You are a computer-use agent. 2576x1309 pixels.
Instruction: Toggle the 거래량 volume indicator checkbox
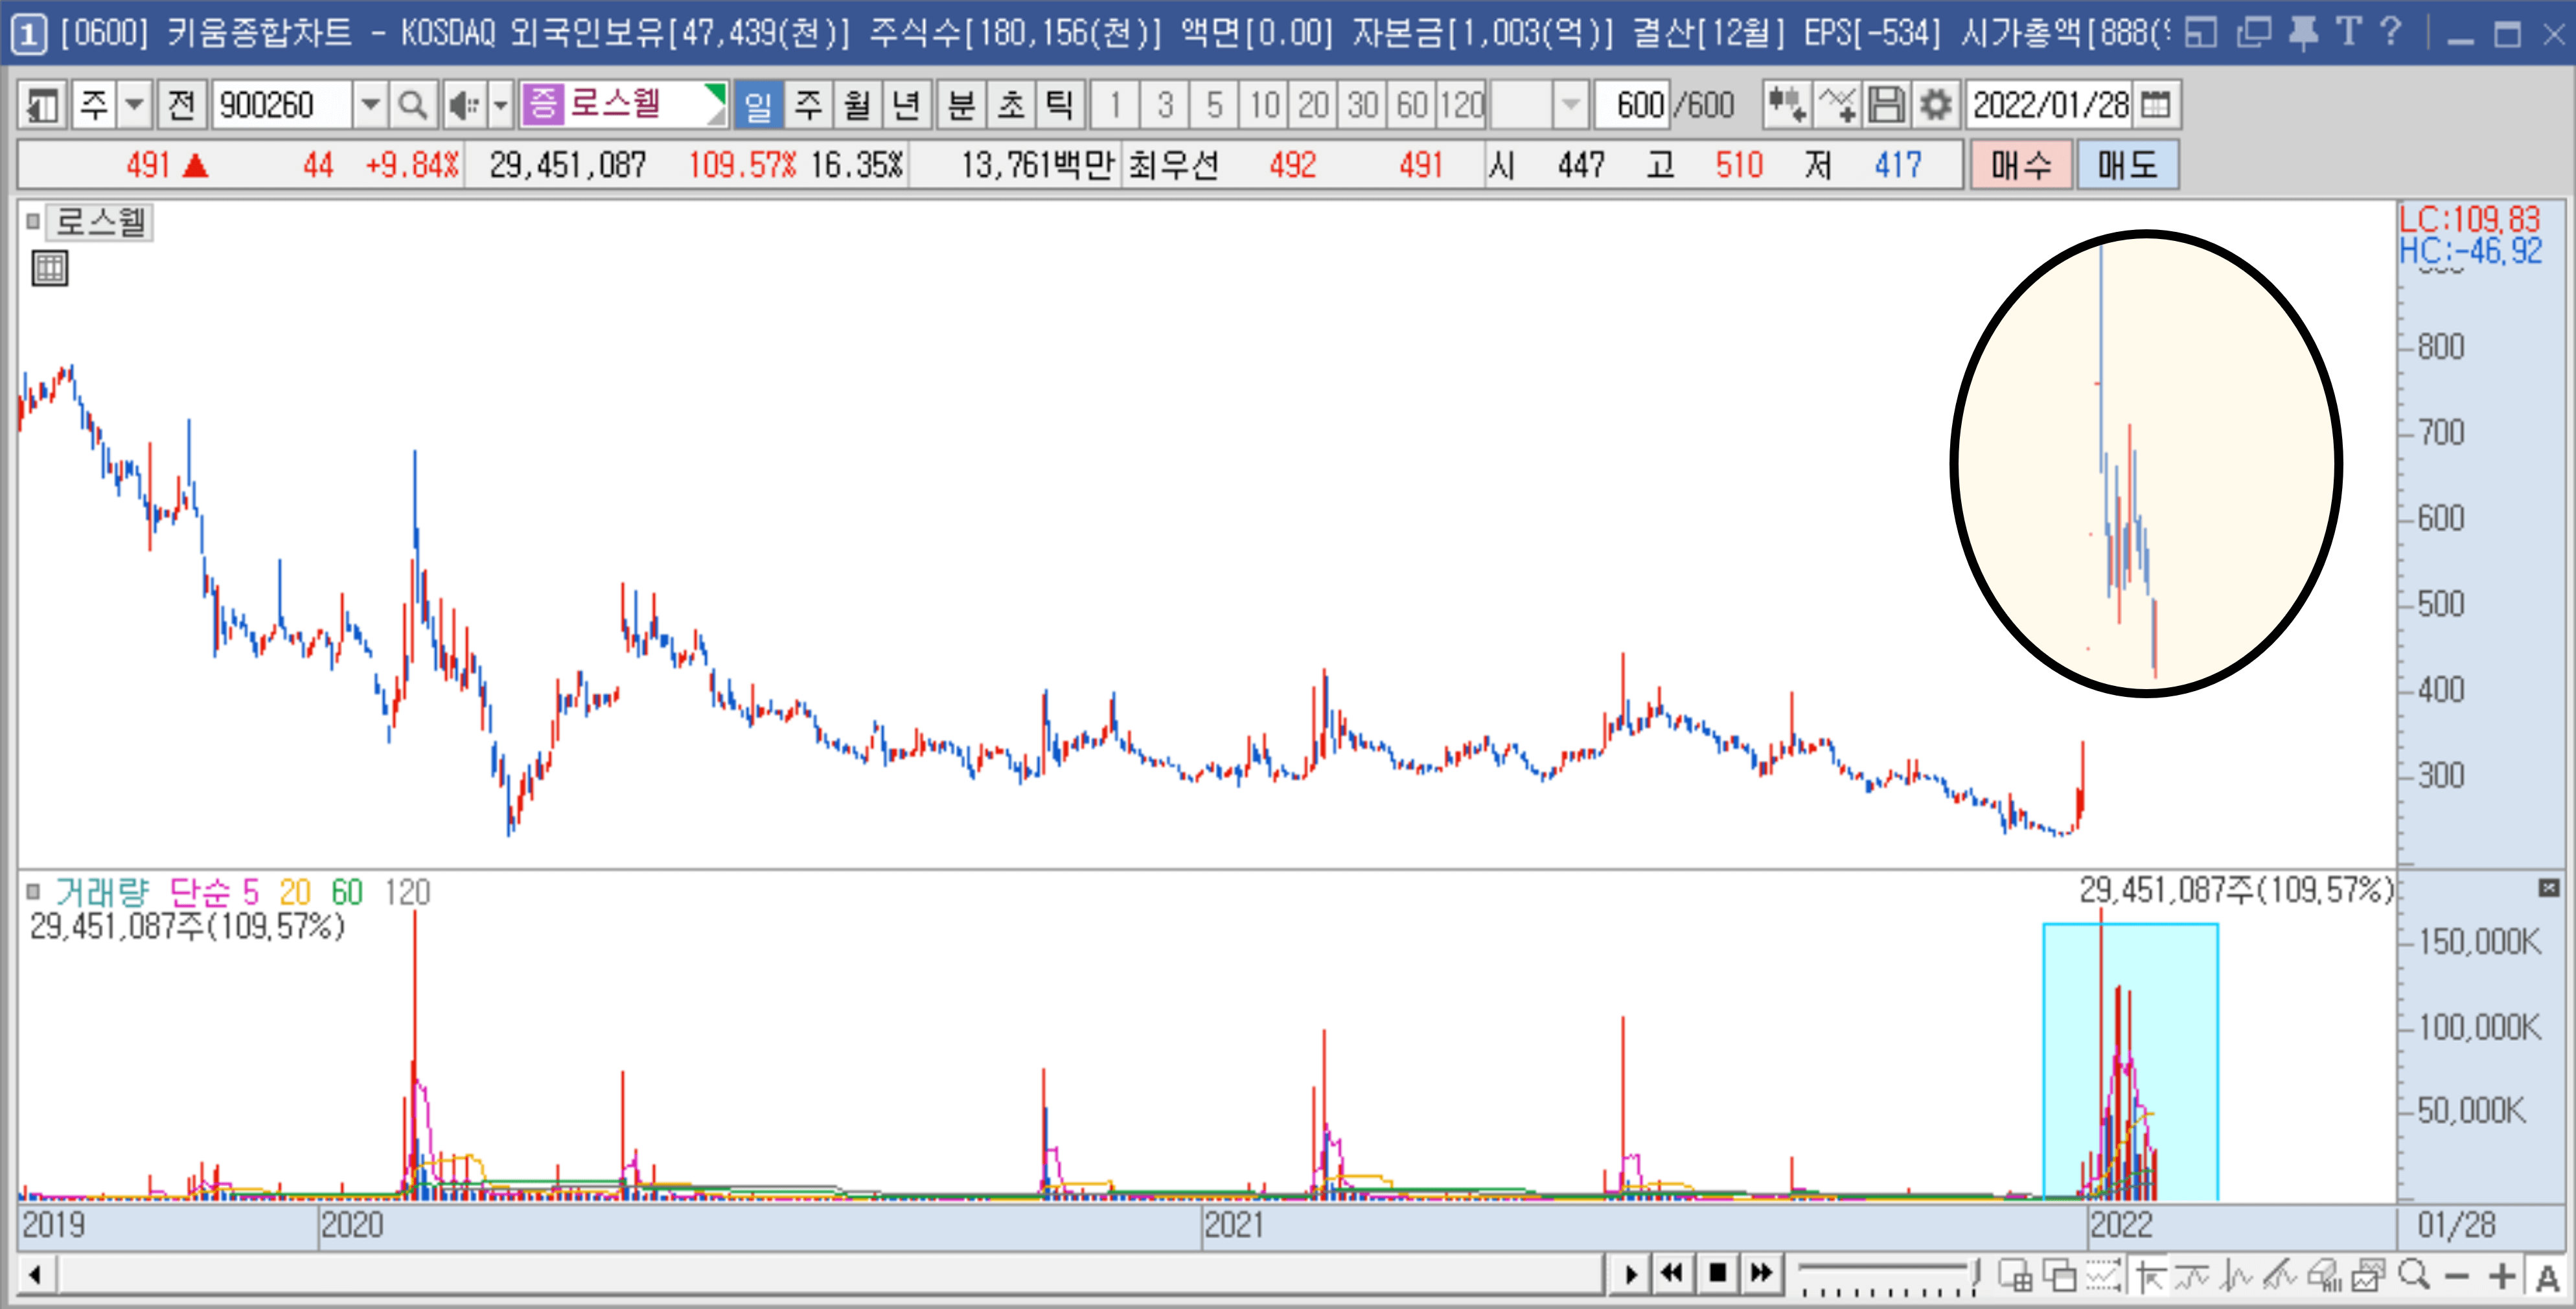(33, 891)
